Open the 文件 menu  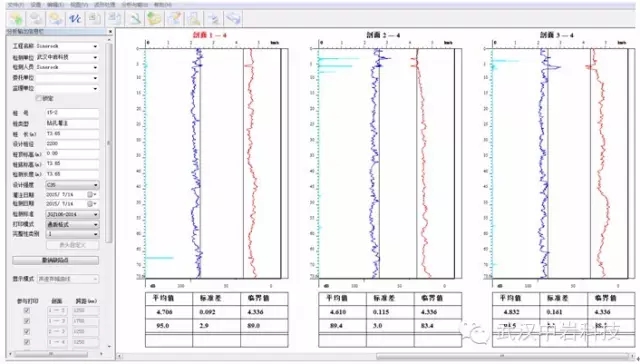pos(15,5)
